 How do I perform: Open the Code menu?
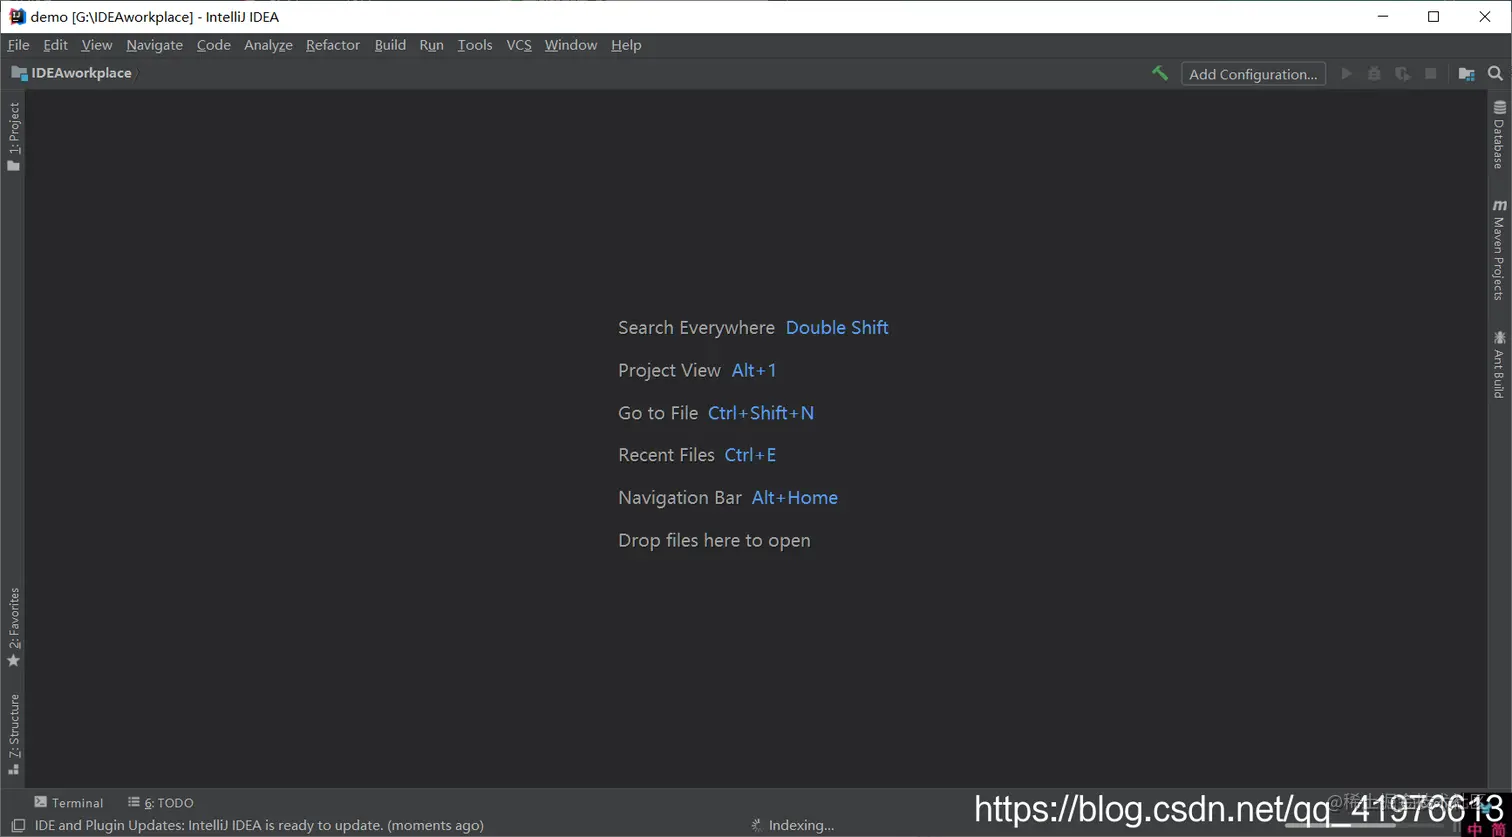coord(214,45)
